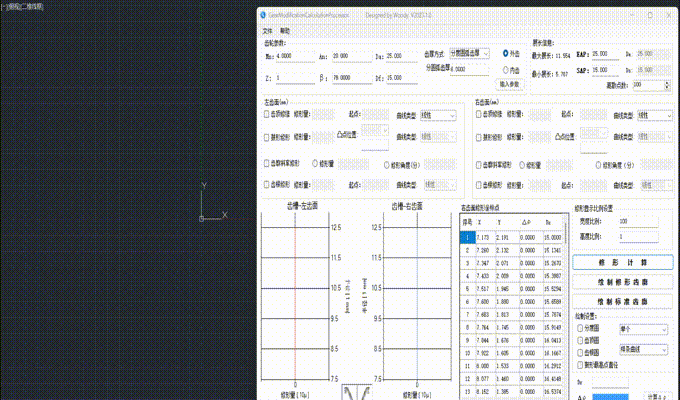680x400 pixels.
Task: Click the blue highlighted Δρ field
Action: point(610,397)
